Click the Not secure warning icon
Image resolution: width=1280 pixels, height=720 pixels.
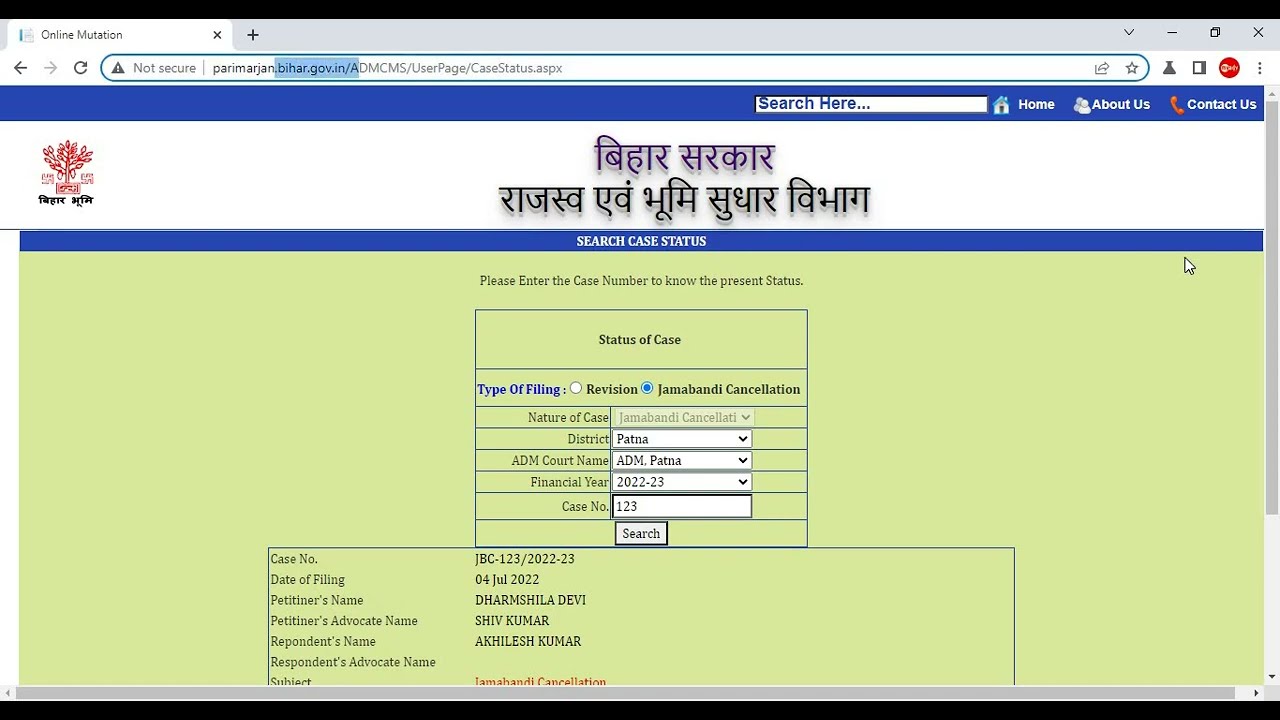pyautogui.click(x=118, y=68)
